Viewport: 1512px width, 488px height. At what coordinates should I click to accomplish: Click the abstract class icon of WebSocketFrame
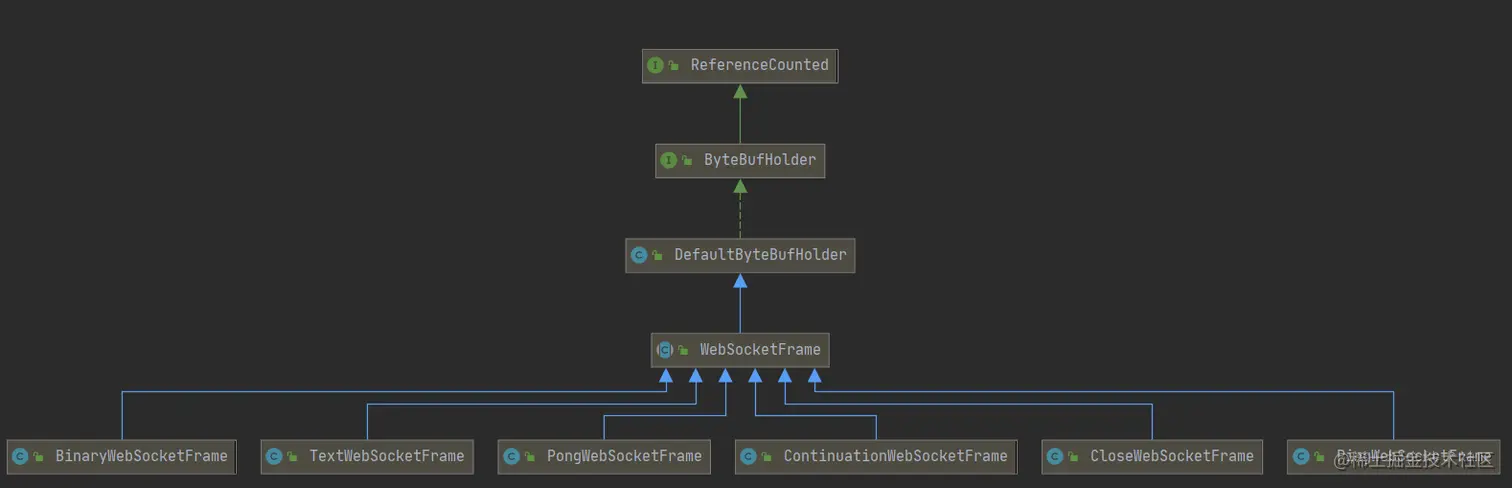point(665,350)
